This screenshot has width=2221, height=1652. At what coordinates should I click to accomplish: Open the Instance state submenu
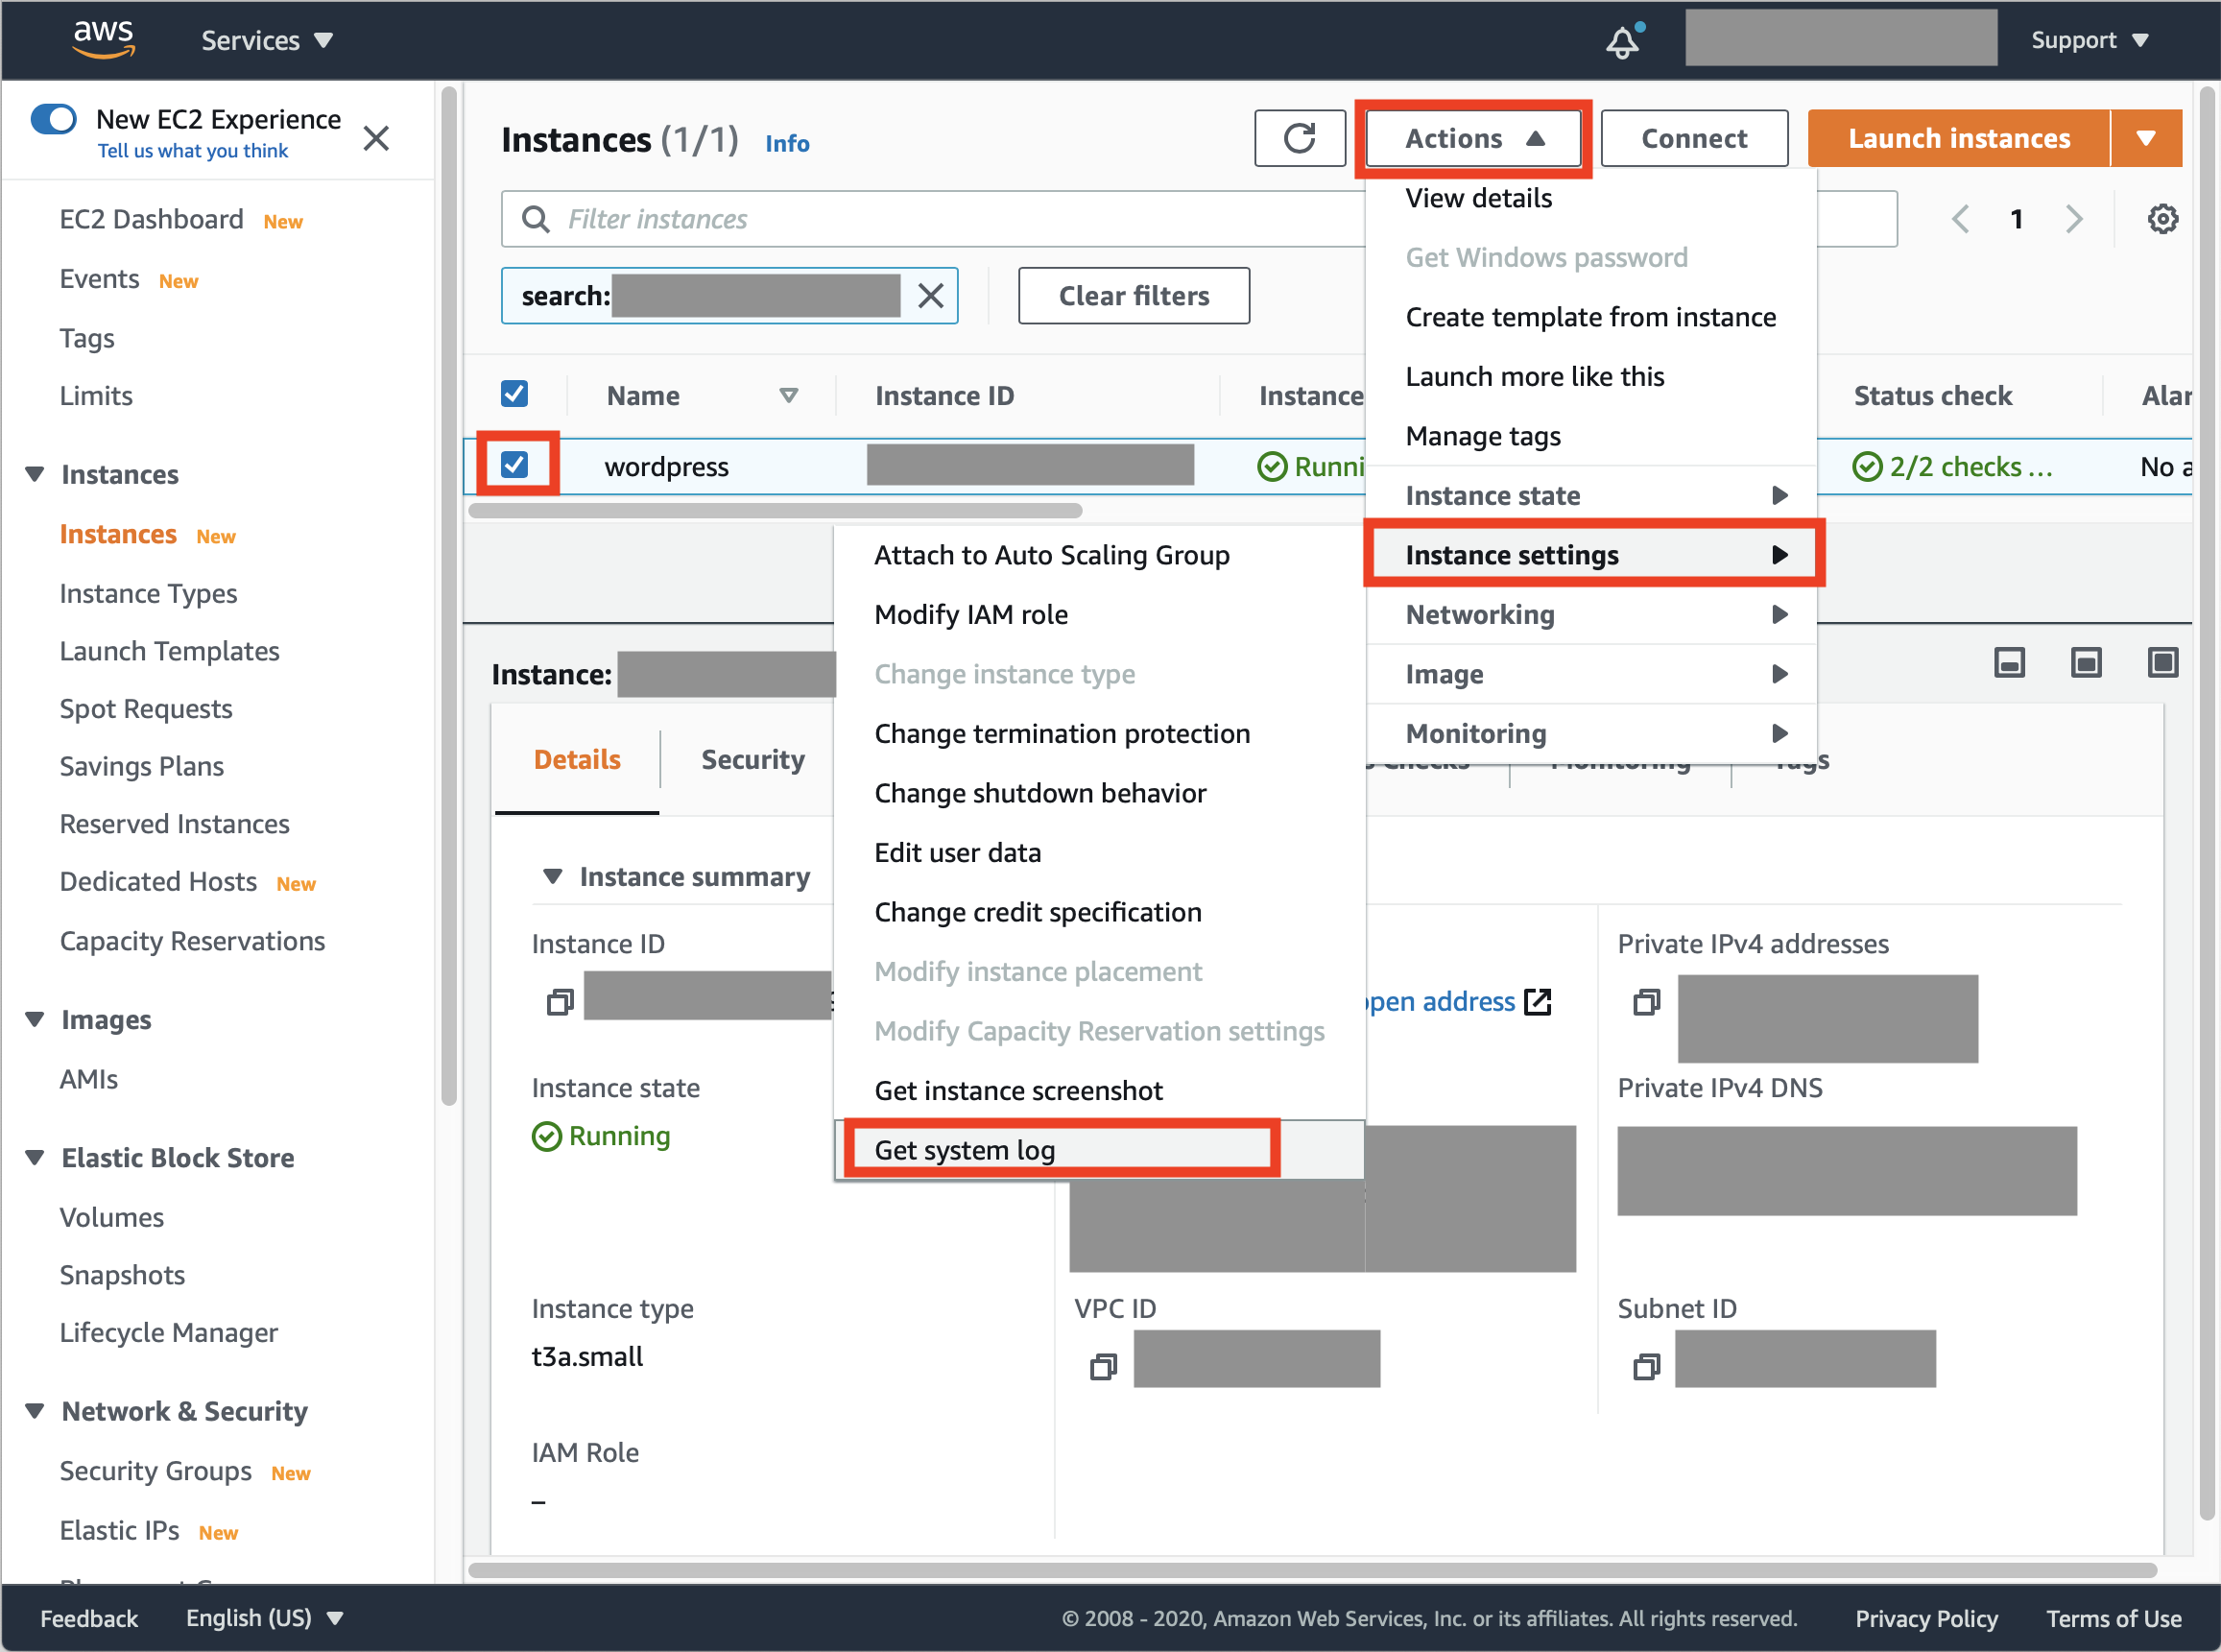coord(1591,496)
